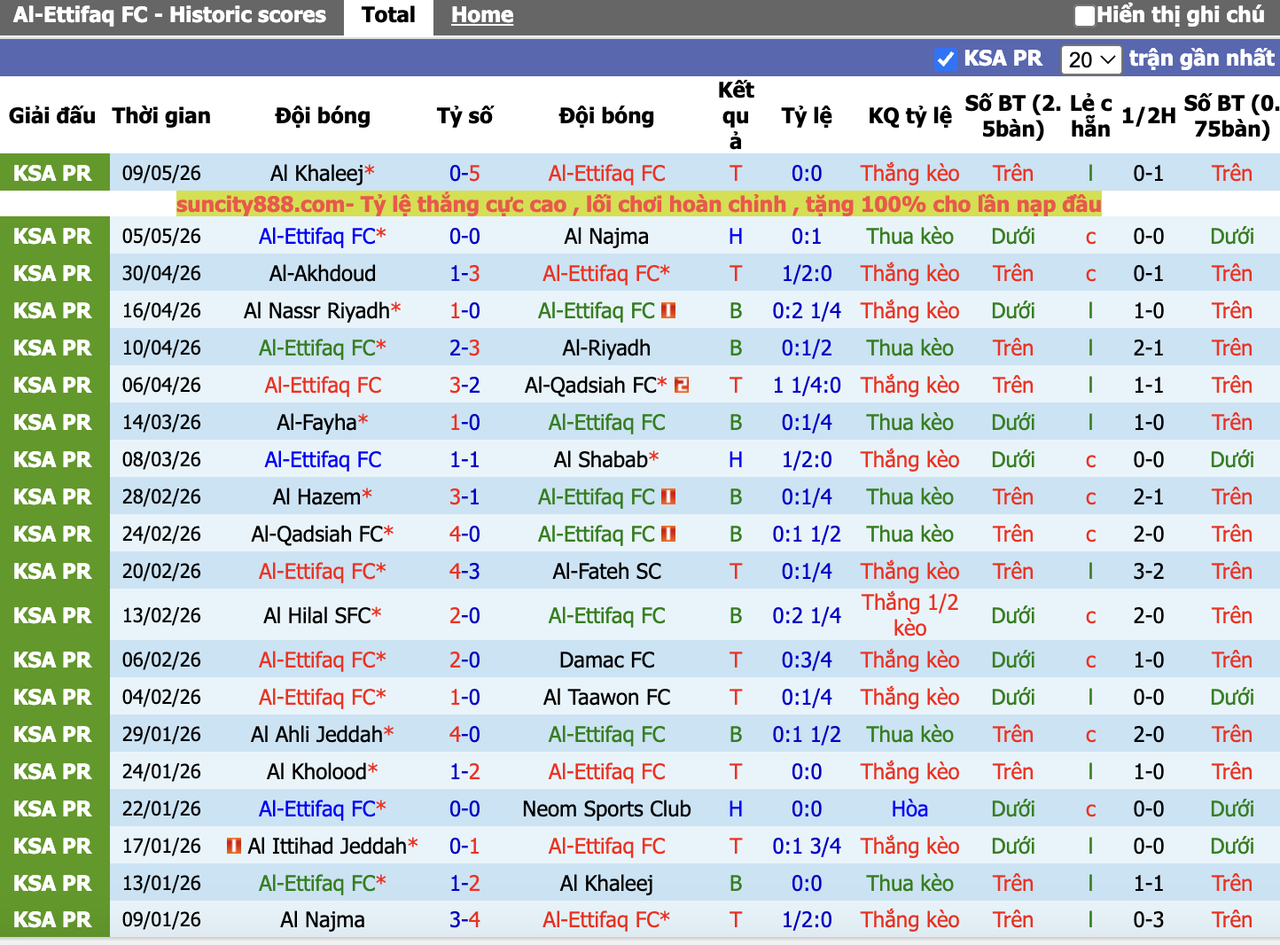Screen dimensions: 1280x945
Task: Click handicap '0:3/4' in Damac FC row
Action: pyautogui.click(x=807, y=660)
